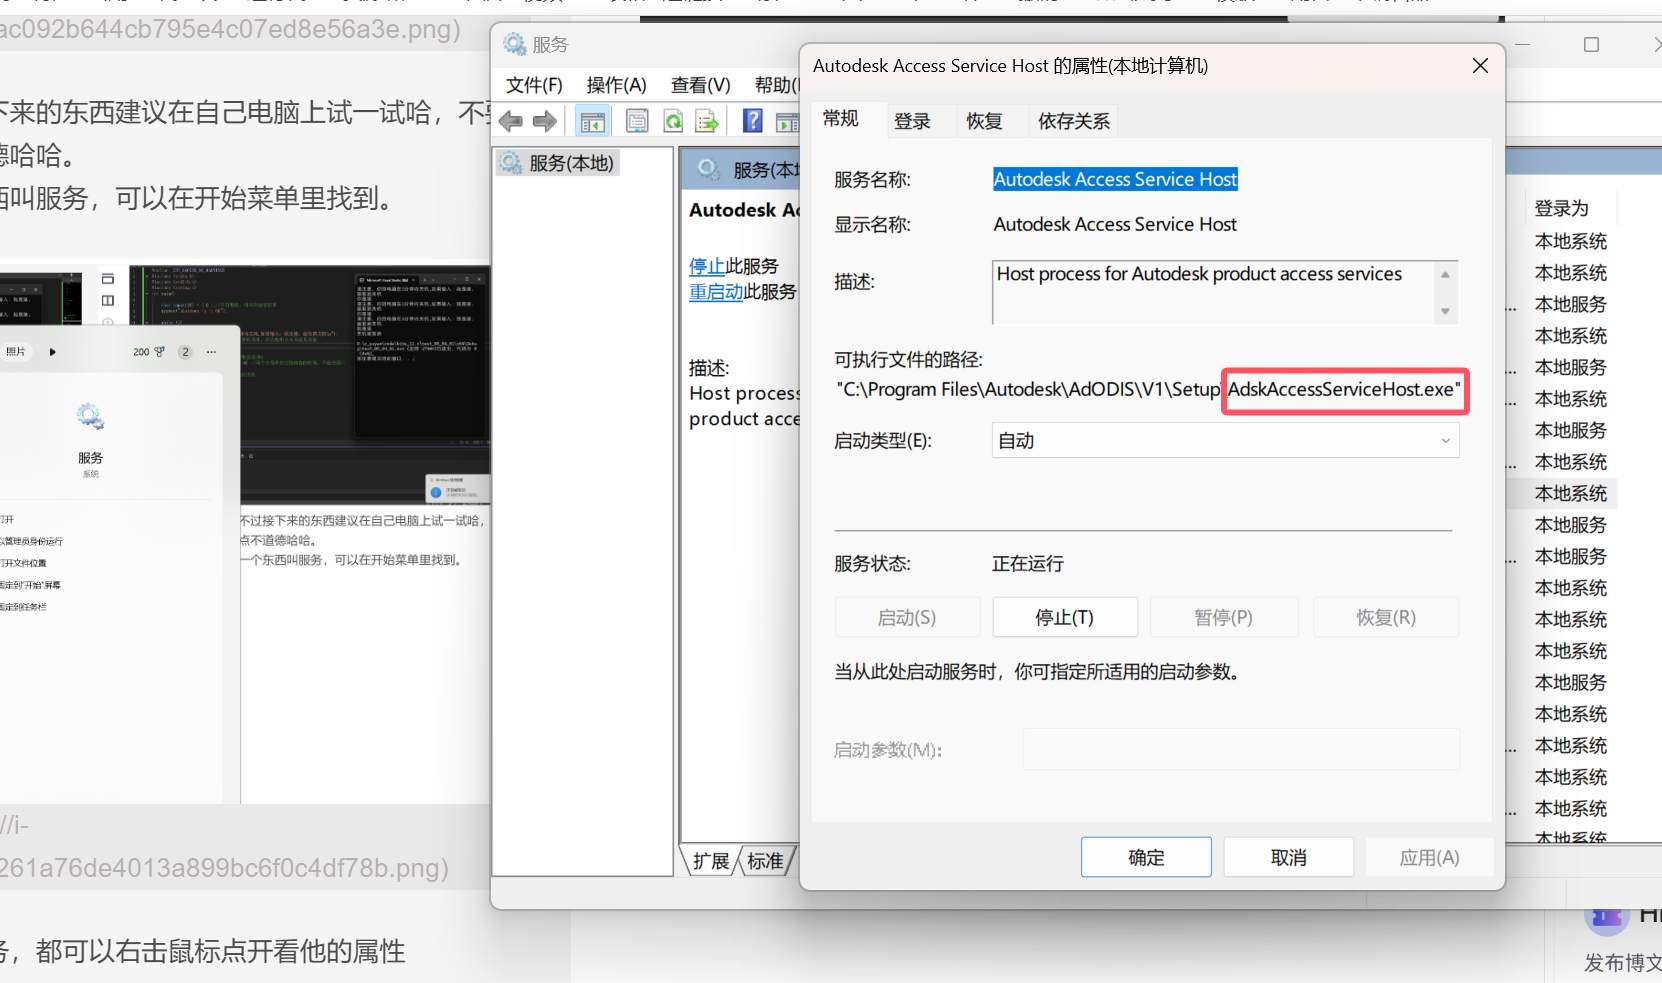Click the gear icon in the 服务 title bar
This screenshot has width=1662, height=983.
coord(515,44)
